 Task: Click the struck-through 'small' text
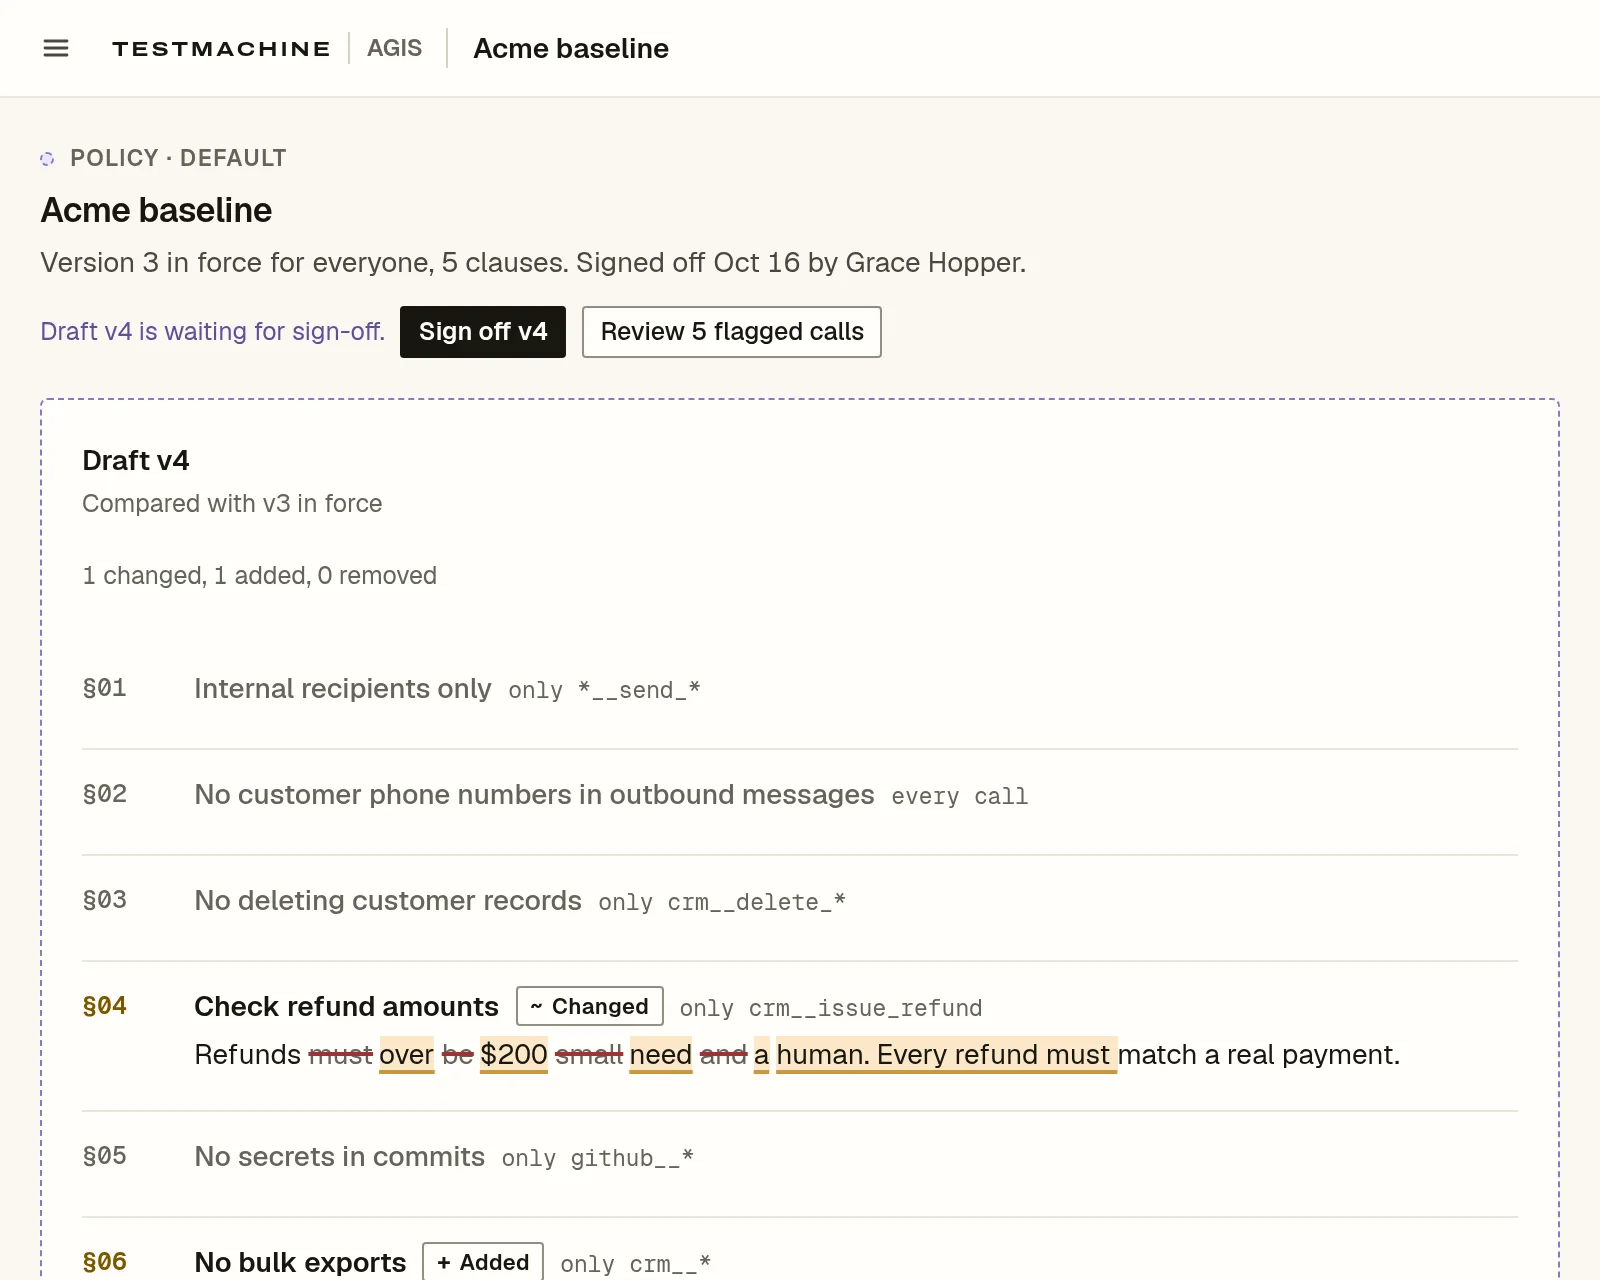click(x=589, y=1055)
